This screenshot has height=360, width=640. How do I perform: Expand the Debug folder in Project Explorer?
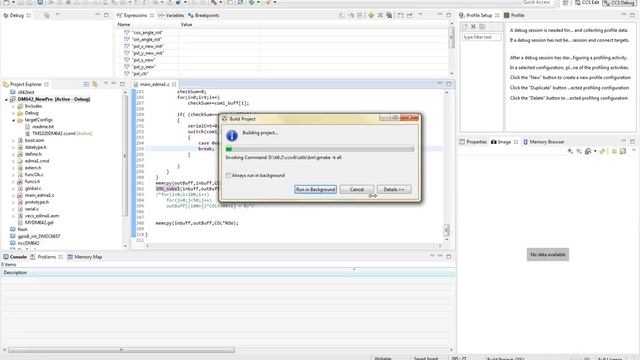point(13,113)
